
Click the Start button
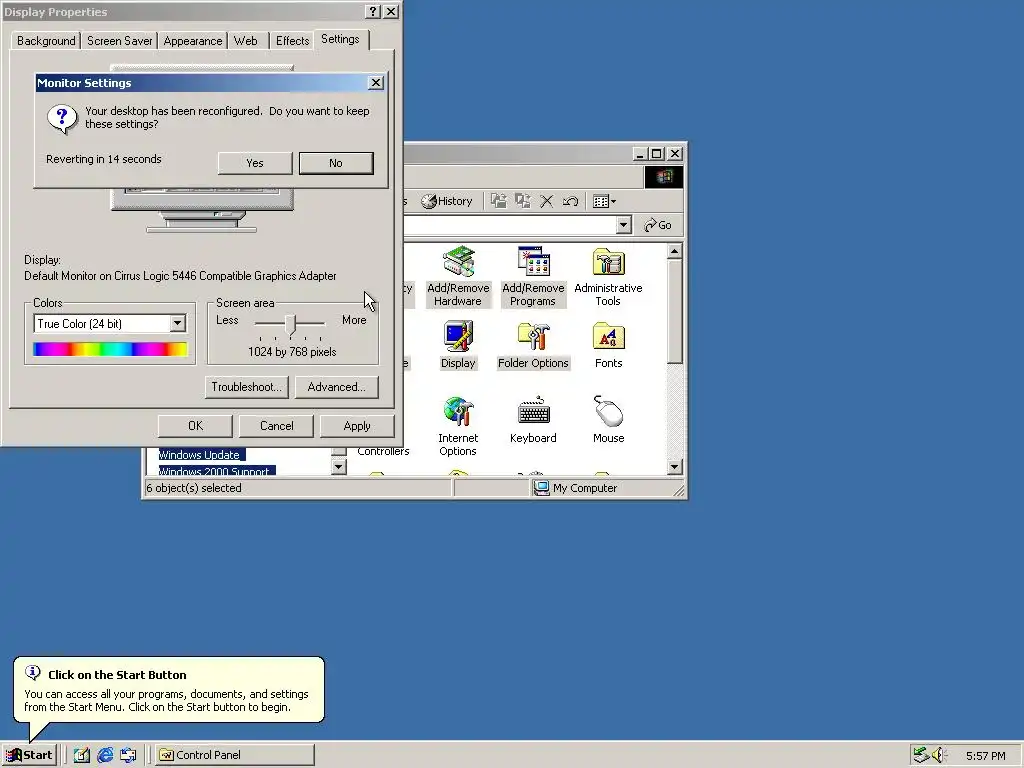30,755
